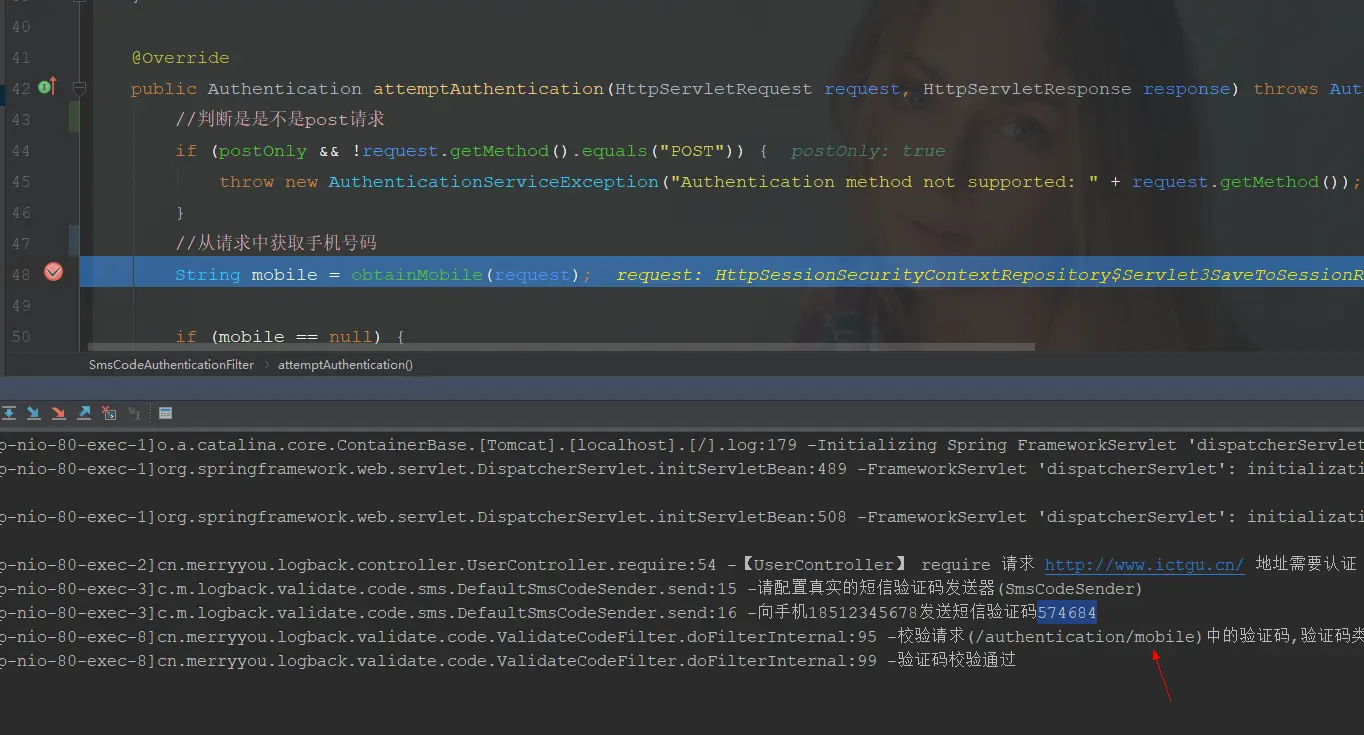1364x735 pixels.
Task: Click the Step Out arrow icon
Action: (x=84, y=412)
